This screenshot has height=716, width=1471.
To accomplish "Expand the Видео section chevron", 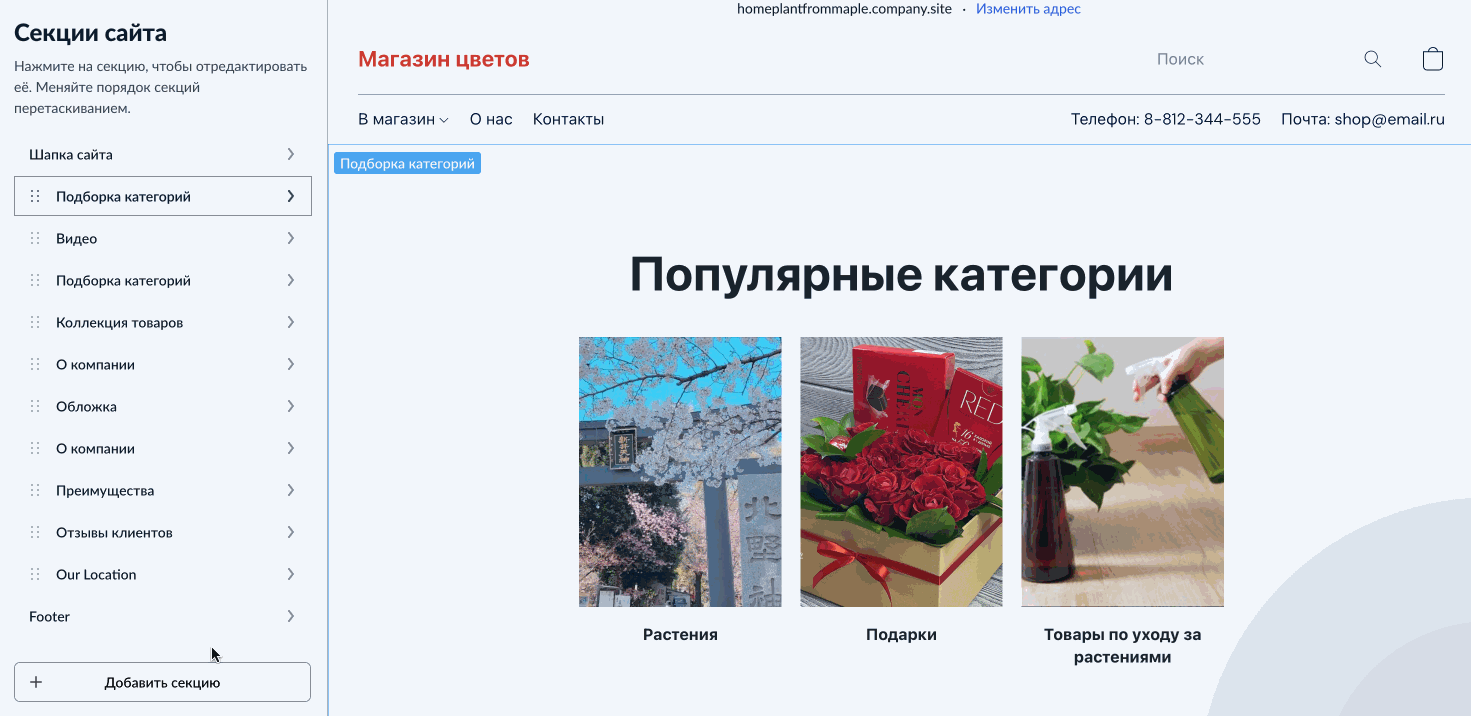I will (291, 238).
